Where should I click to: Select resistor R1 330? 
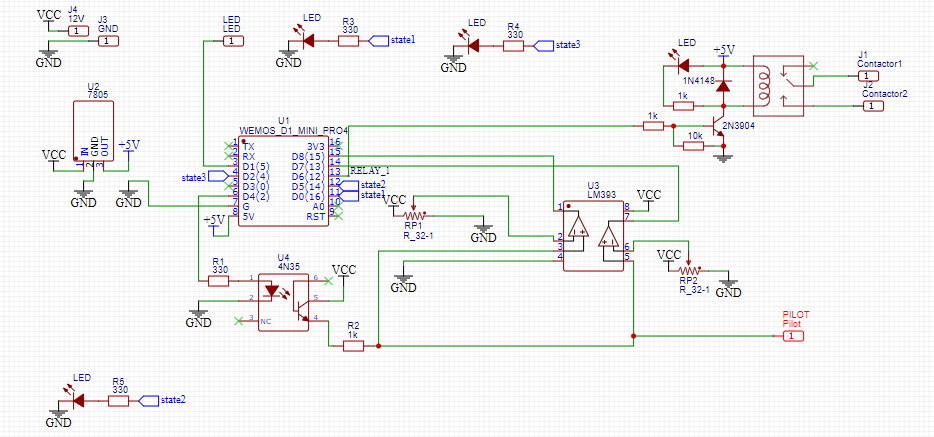(x=219, y=280)
